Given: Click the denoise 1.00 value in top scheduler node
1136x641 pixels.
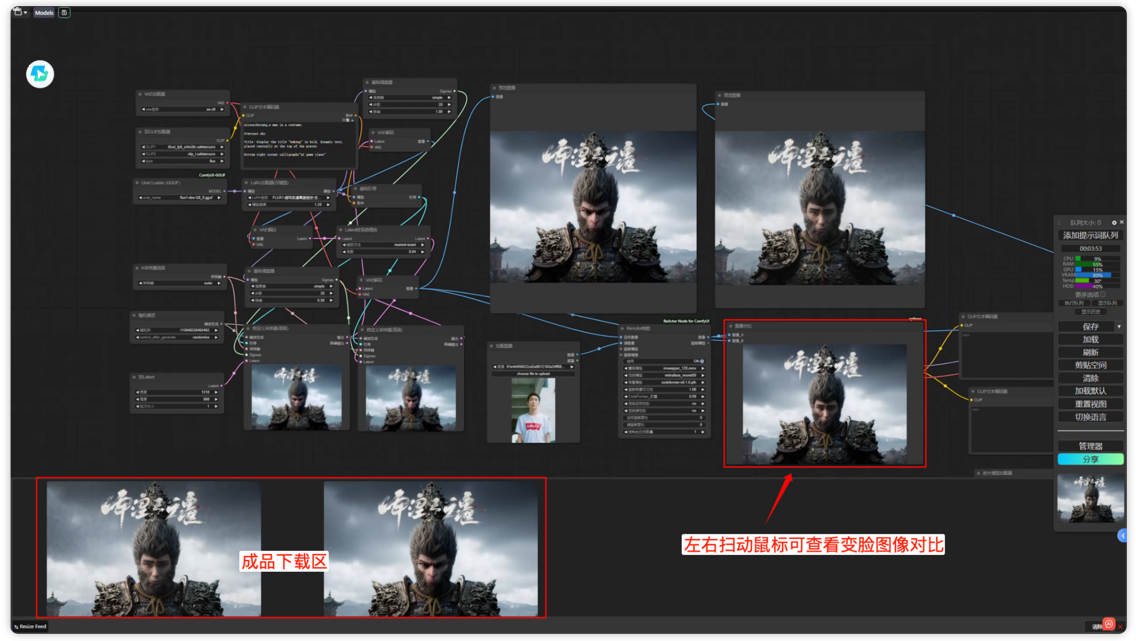Looking at the screenshot, I should tap(411, 112).
